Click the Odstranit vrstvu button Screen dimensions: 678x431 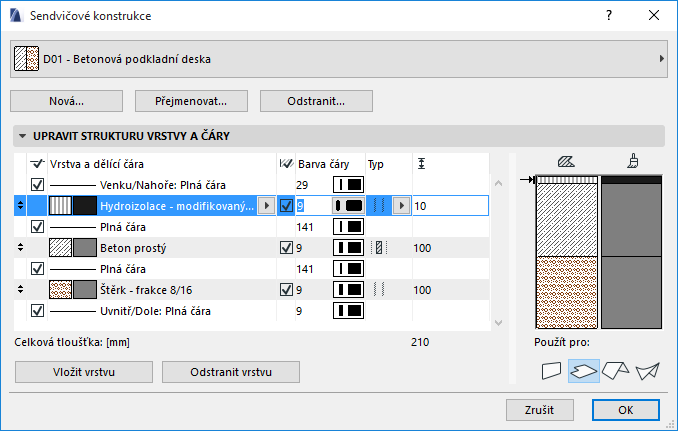pos(231,372)
